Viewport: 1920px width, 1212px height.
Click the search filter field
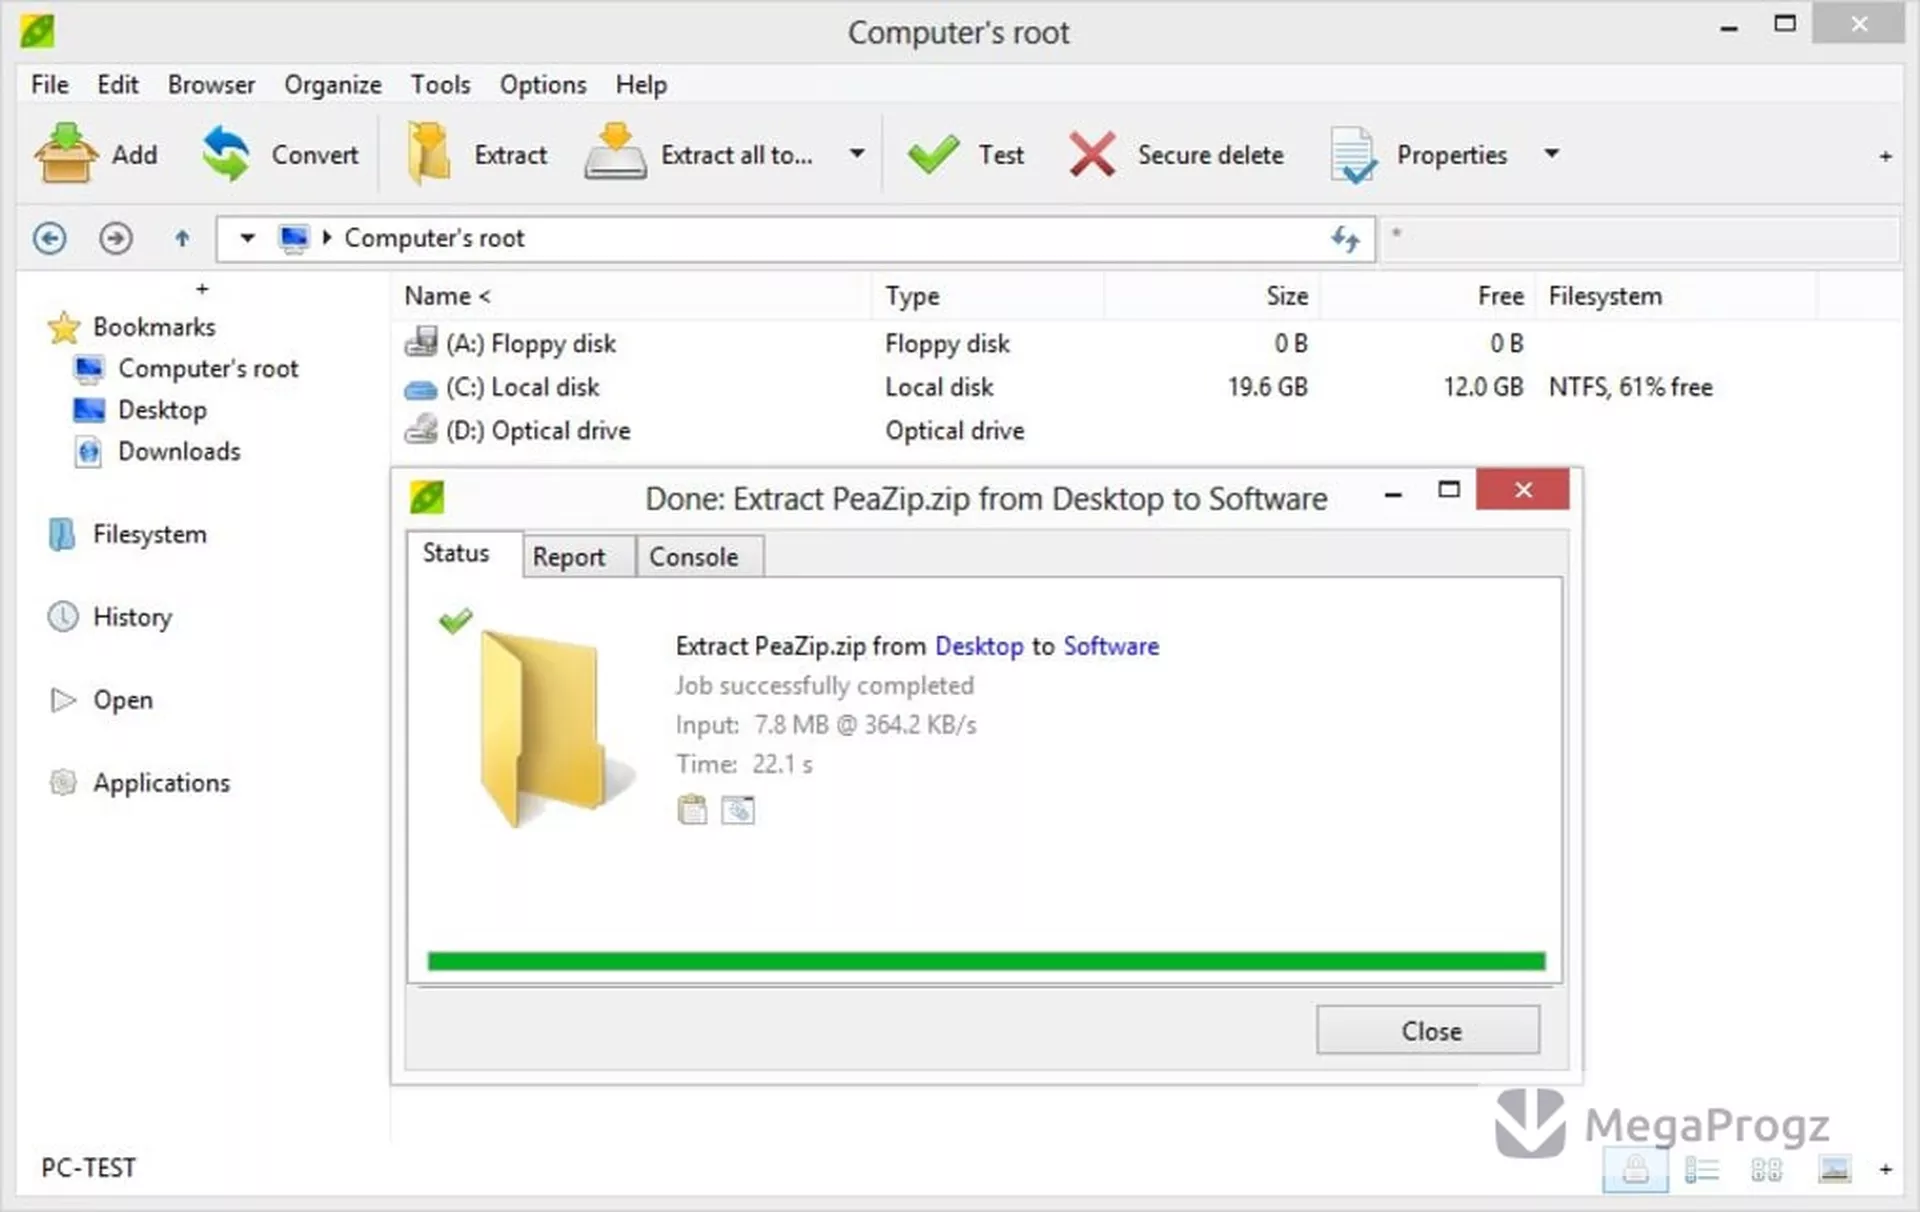click(x=1640, y=239)
